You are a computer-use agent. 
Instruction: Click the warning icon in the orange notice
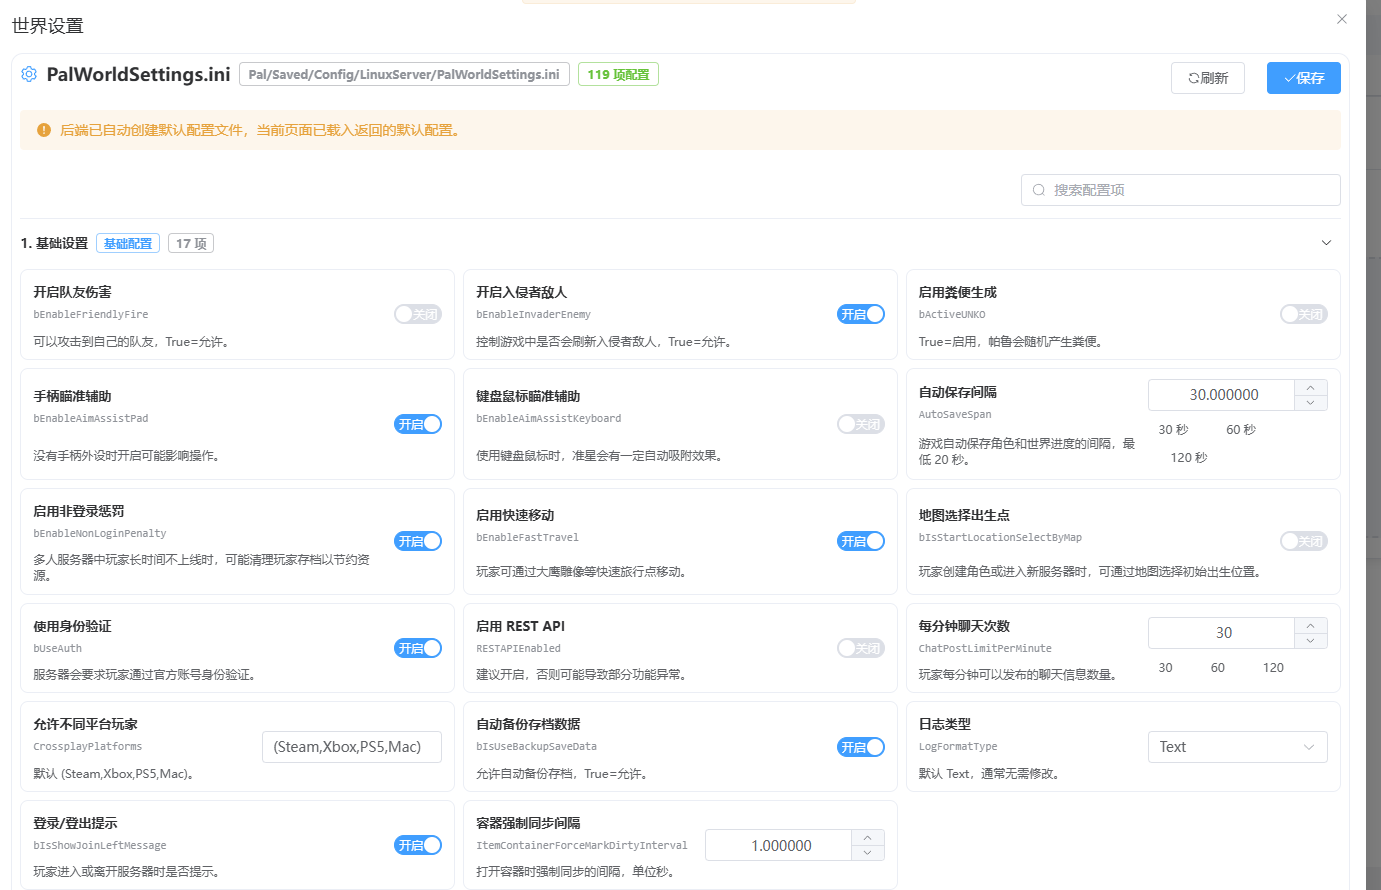[44, 130]
